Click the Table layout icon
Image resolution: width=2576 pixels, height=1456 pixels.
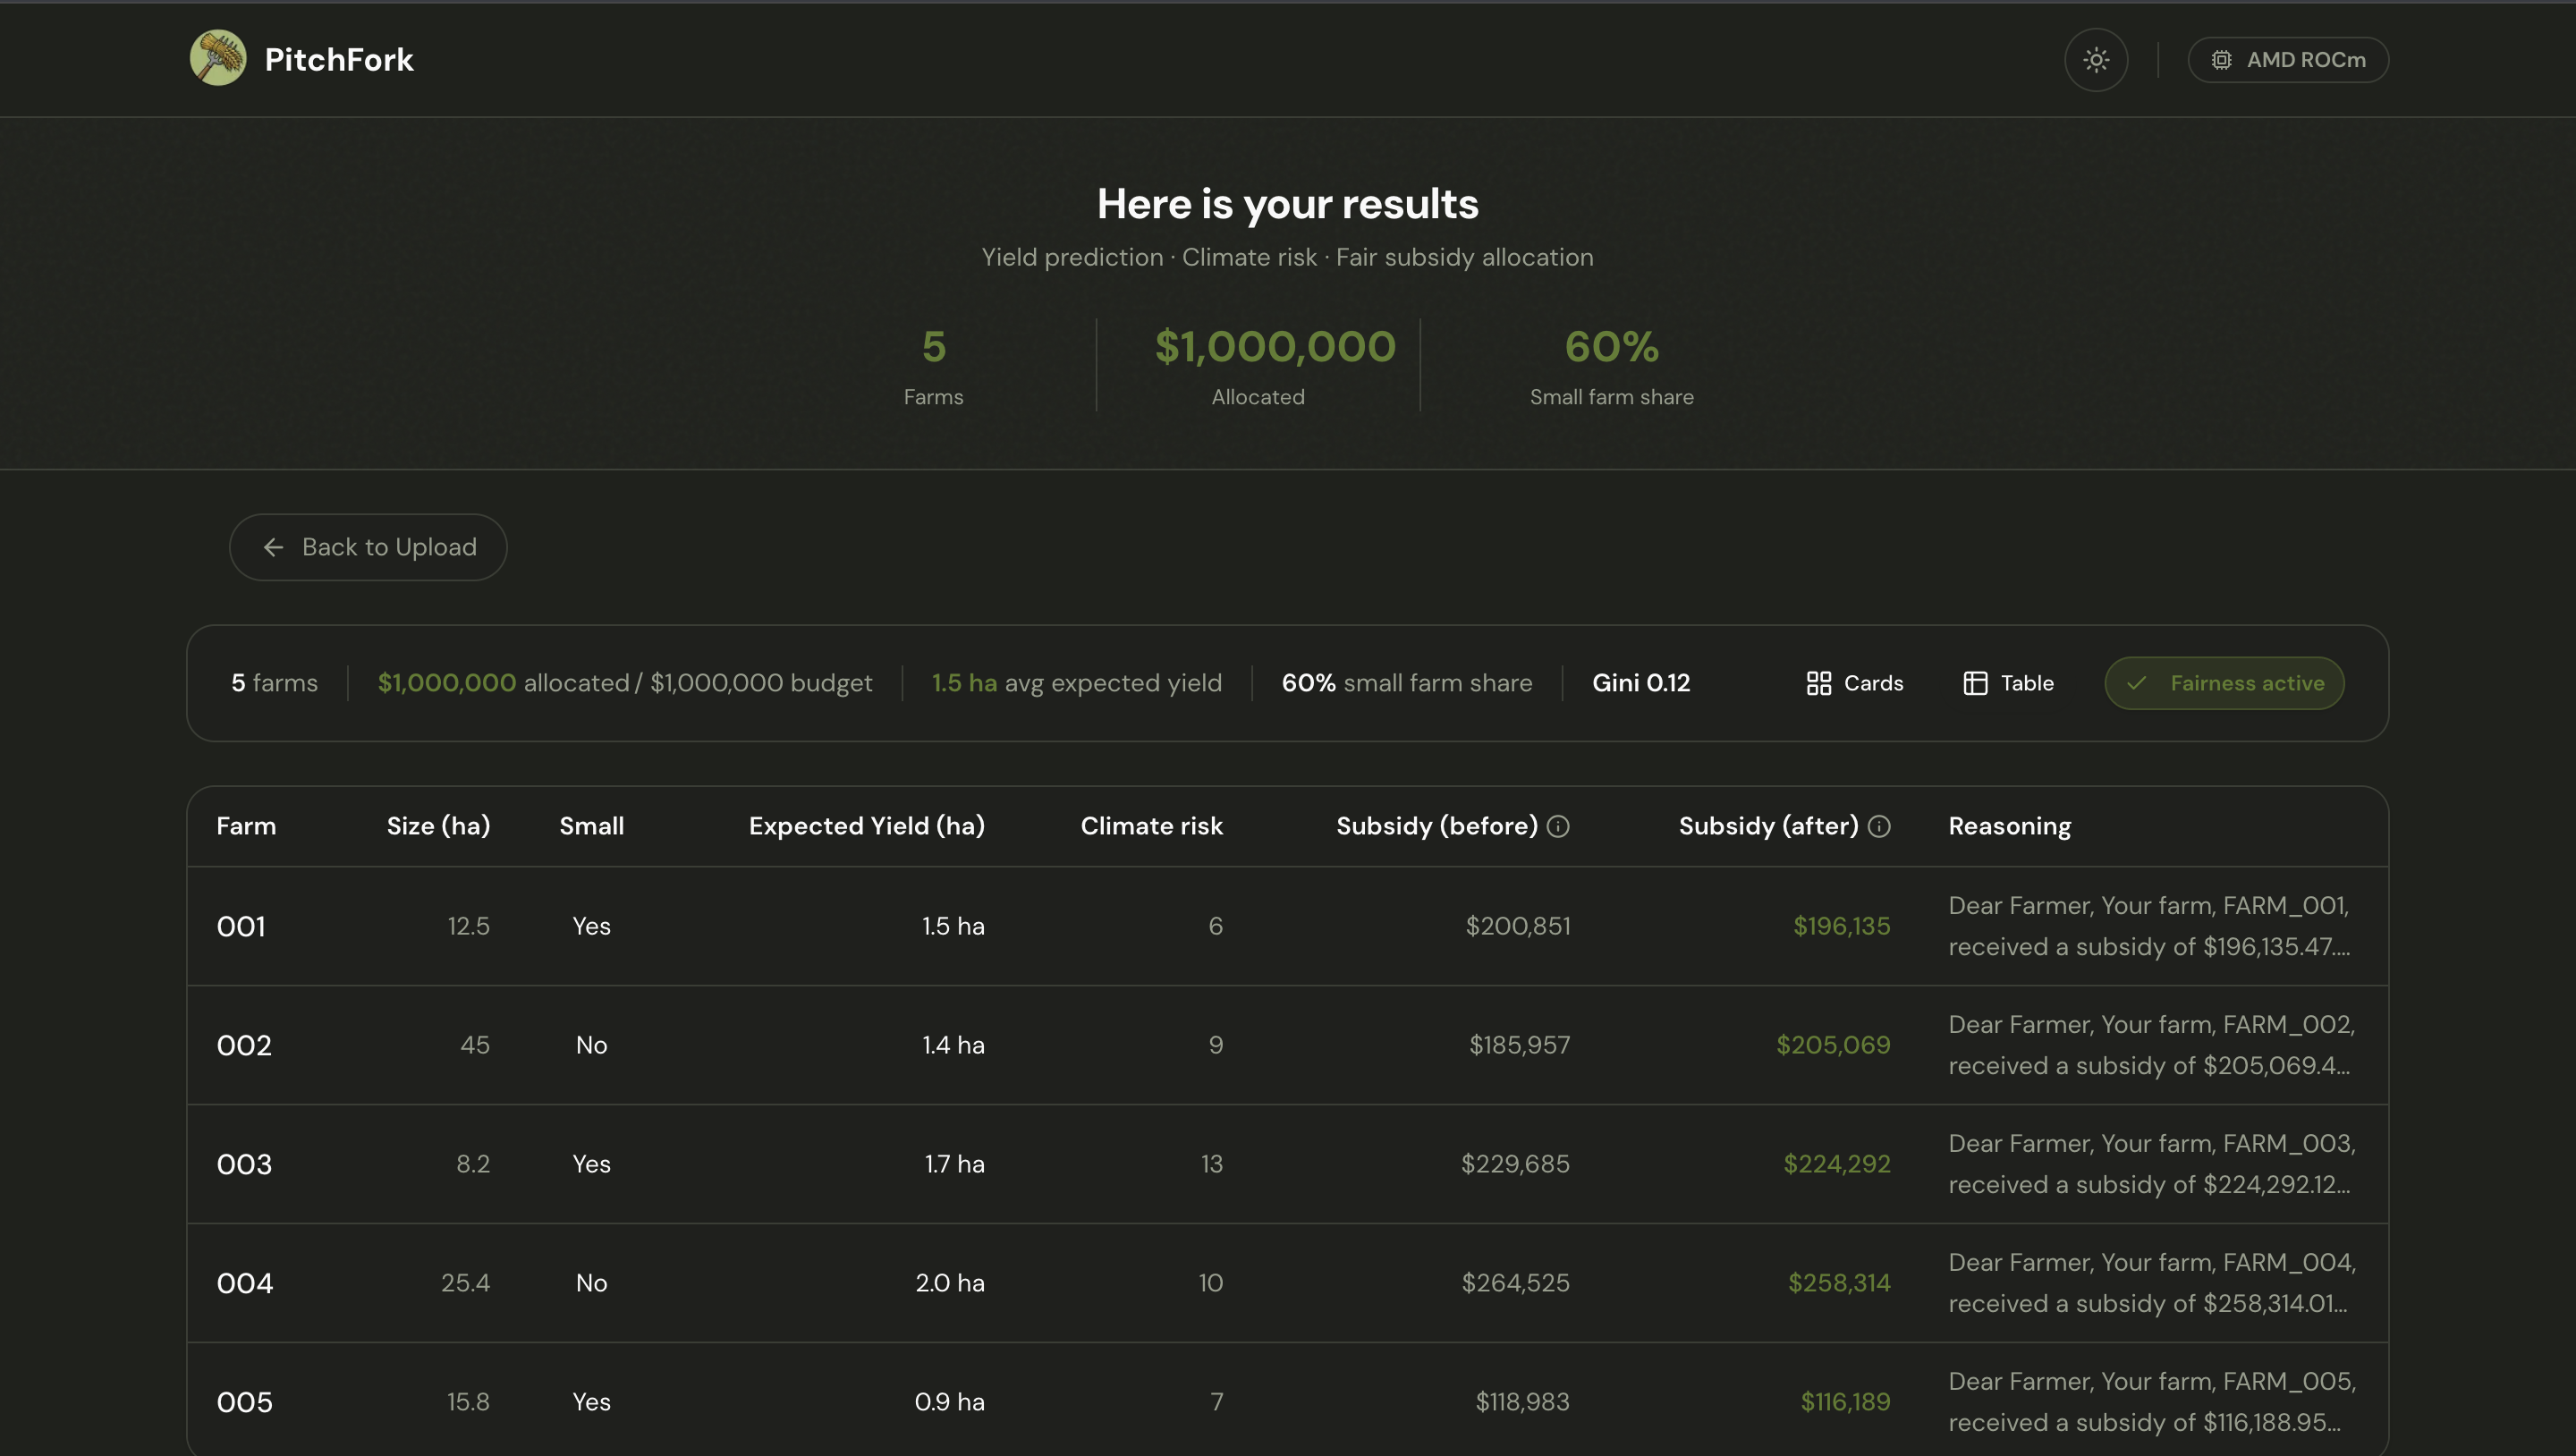1975,683
